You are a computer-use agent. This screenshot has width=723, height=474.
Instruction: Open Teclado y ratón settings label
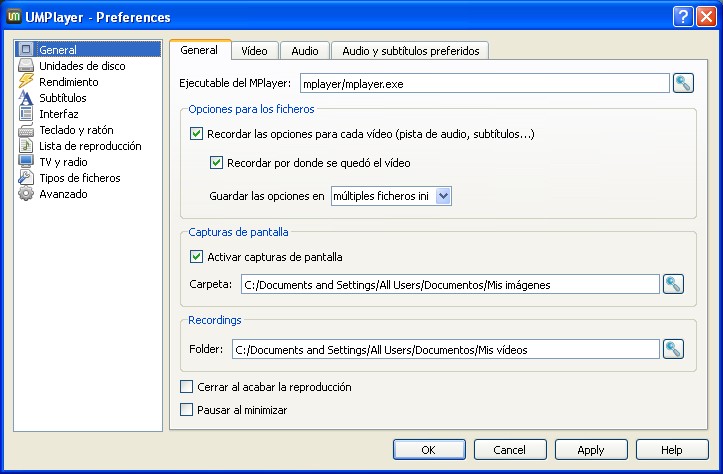coord(76,130)
